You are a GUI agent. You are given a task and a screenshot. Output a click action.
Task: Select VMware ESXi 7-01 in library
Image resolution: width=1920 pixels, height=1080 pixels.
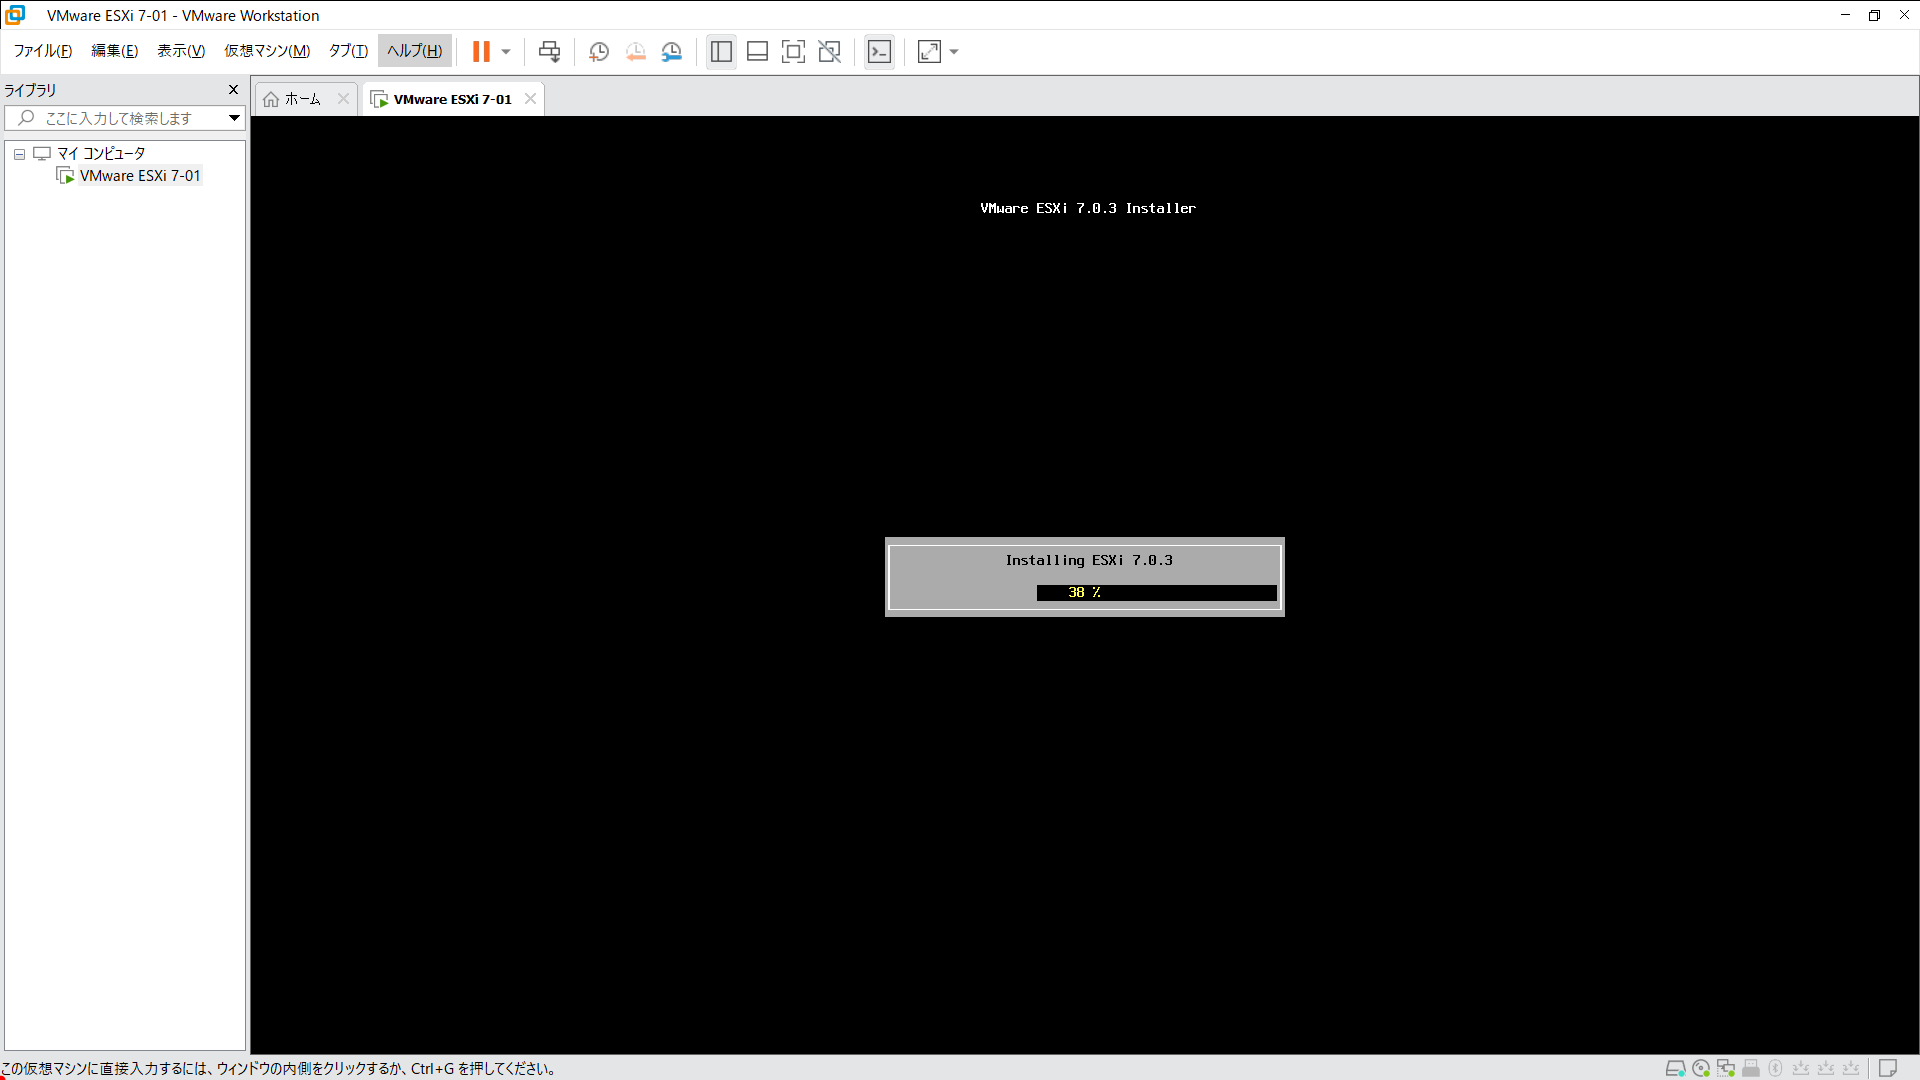140,176
